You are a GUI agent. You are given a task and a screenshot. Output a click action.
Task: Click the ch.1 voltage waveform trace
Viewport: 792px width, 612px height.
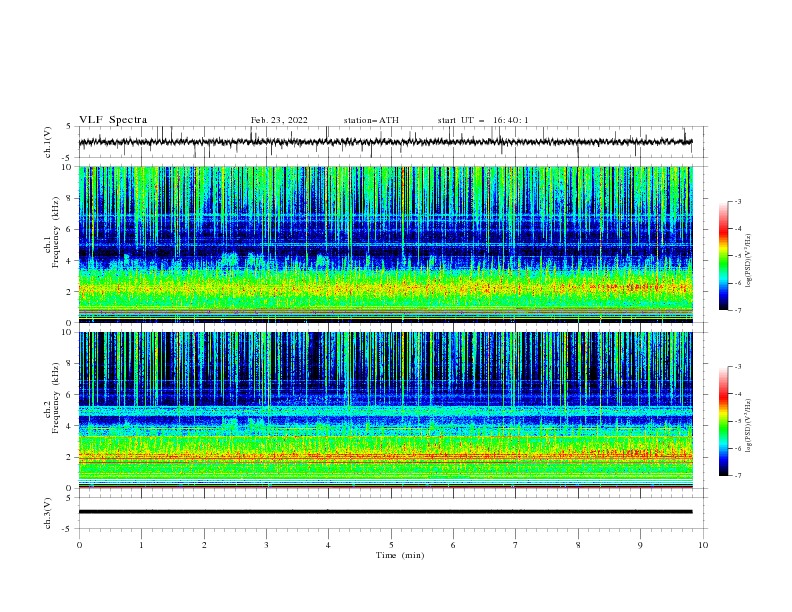(x=385, y=142)
